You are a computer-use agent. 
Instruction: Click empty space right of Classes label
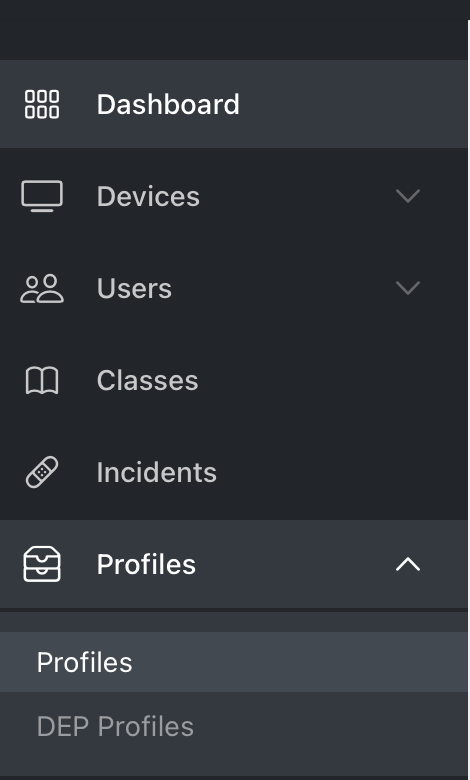point(328,381)
